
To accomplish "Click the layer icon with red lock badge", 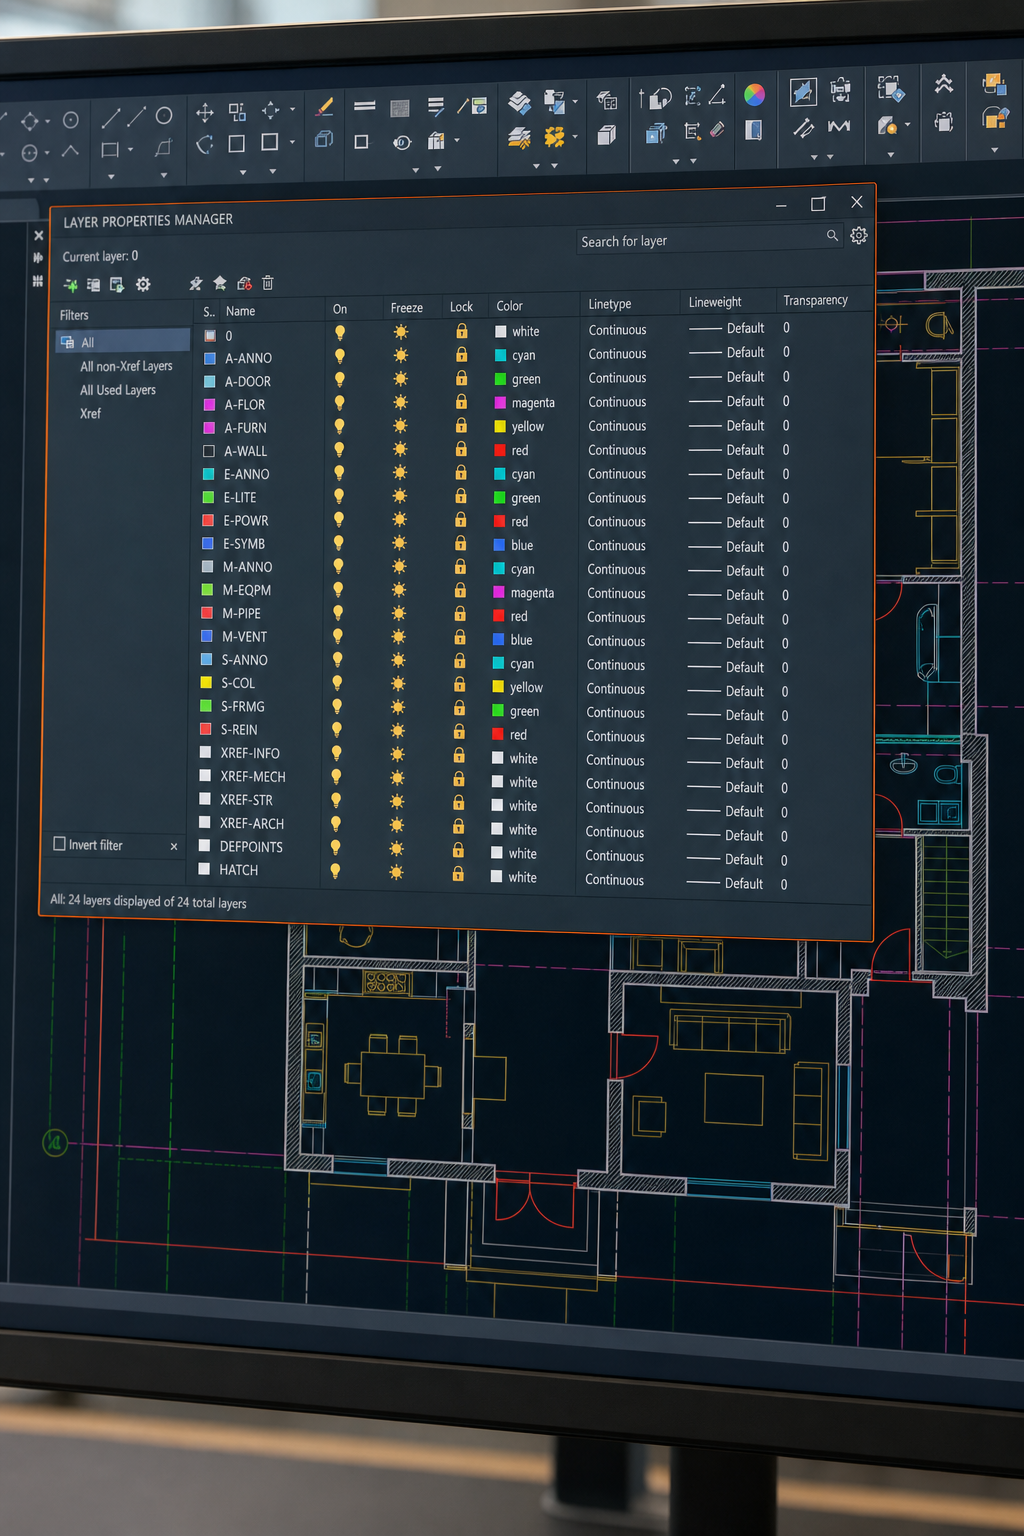I will point(244,283).
